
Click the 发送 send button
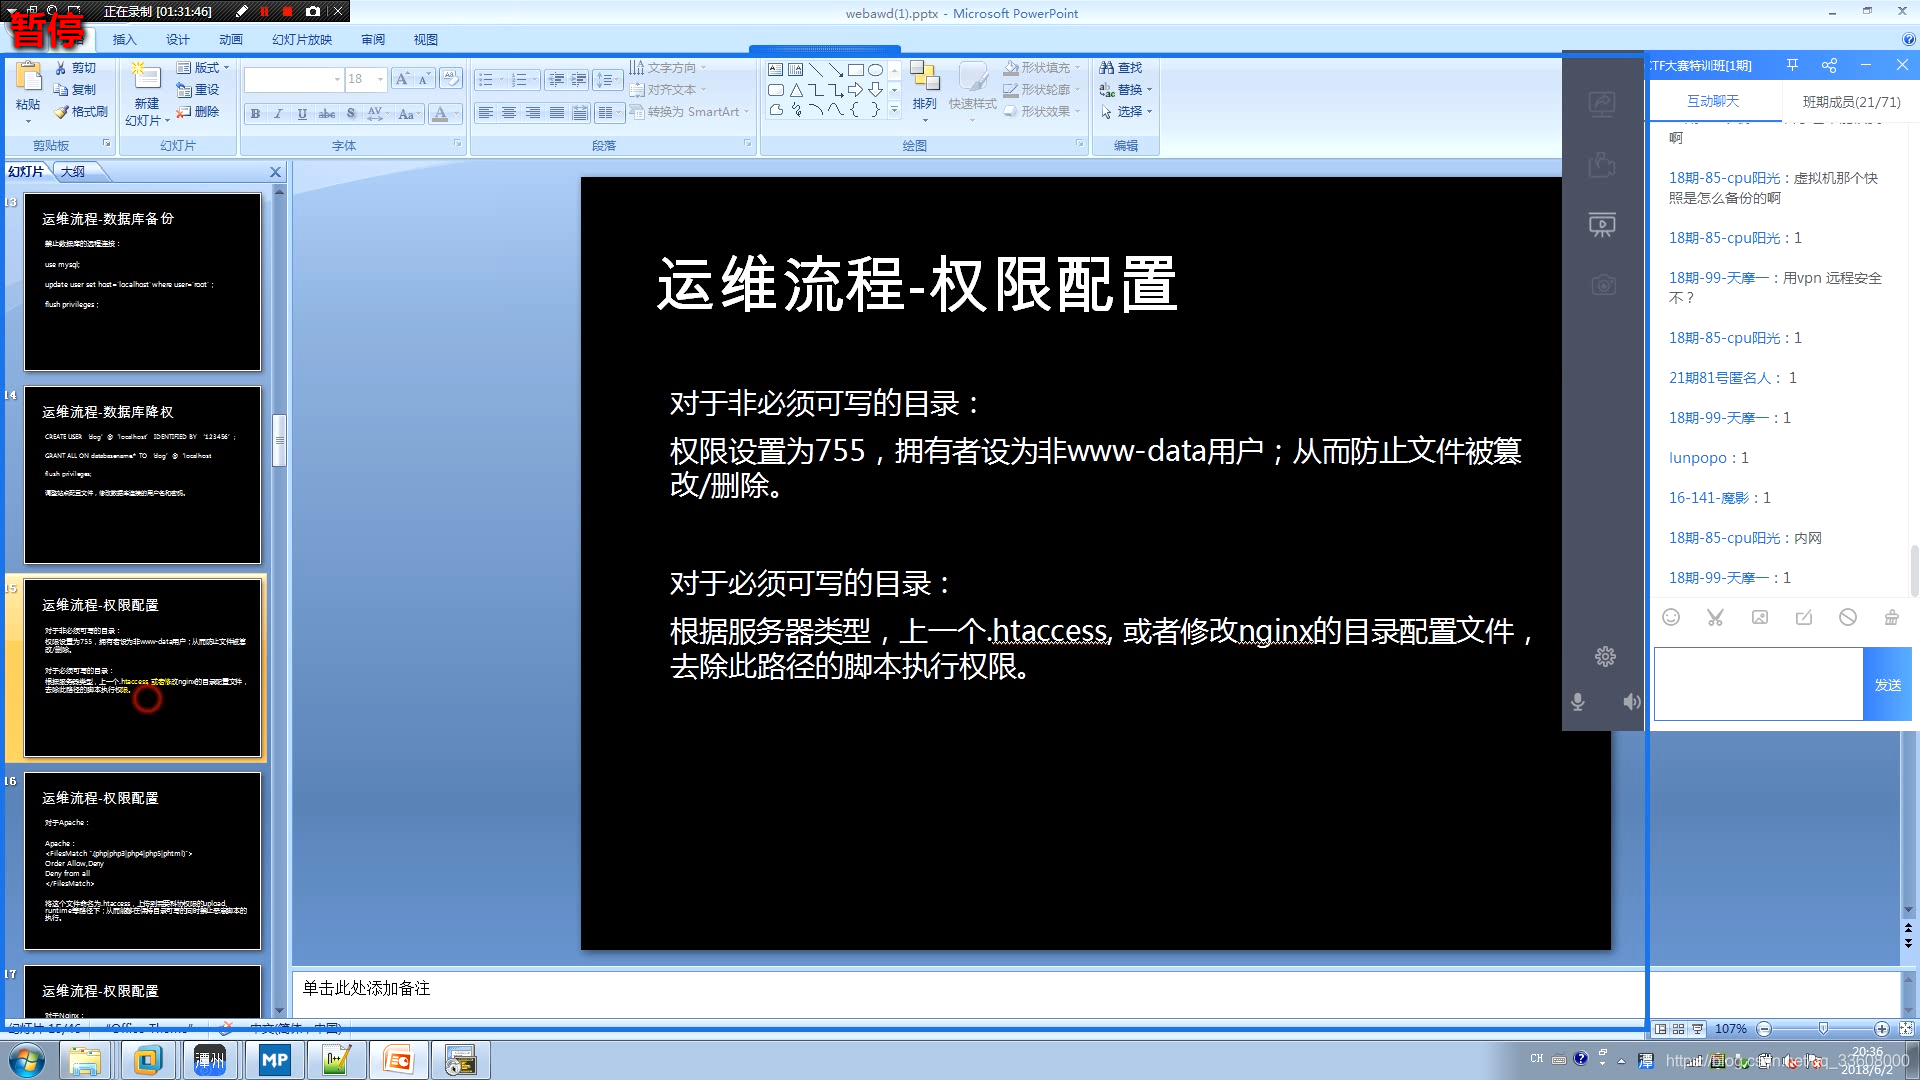1887,685
